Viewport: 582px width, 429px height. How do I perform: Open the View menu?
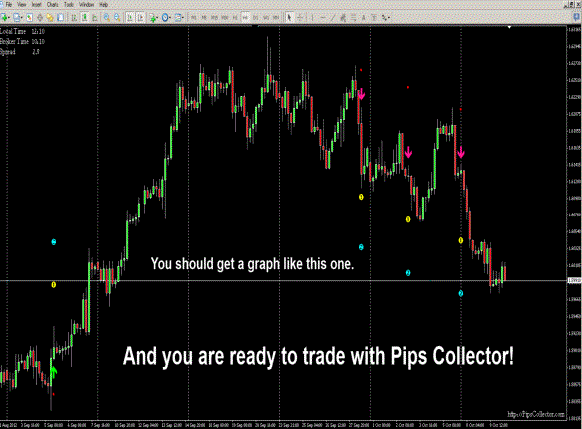coord(22,5)
